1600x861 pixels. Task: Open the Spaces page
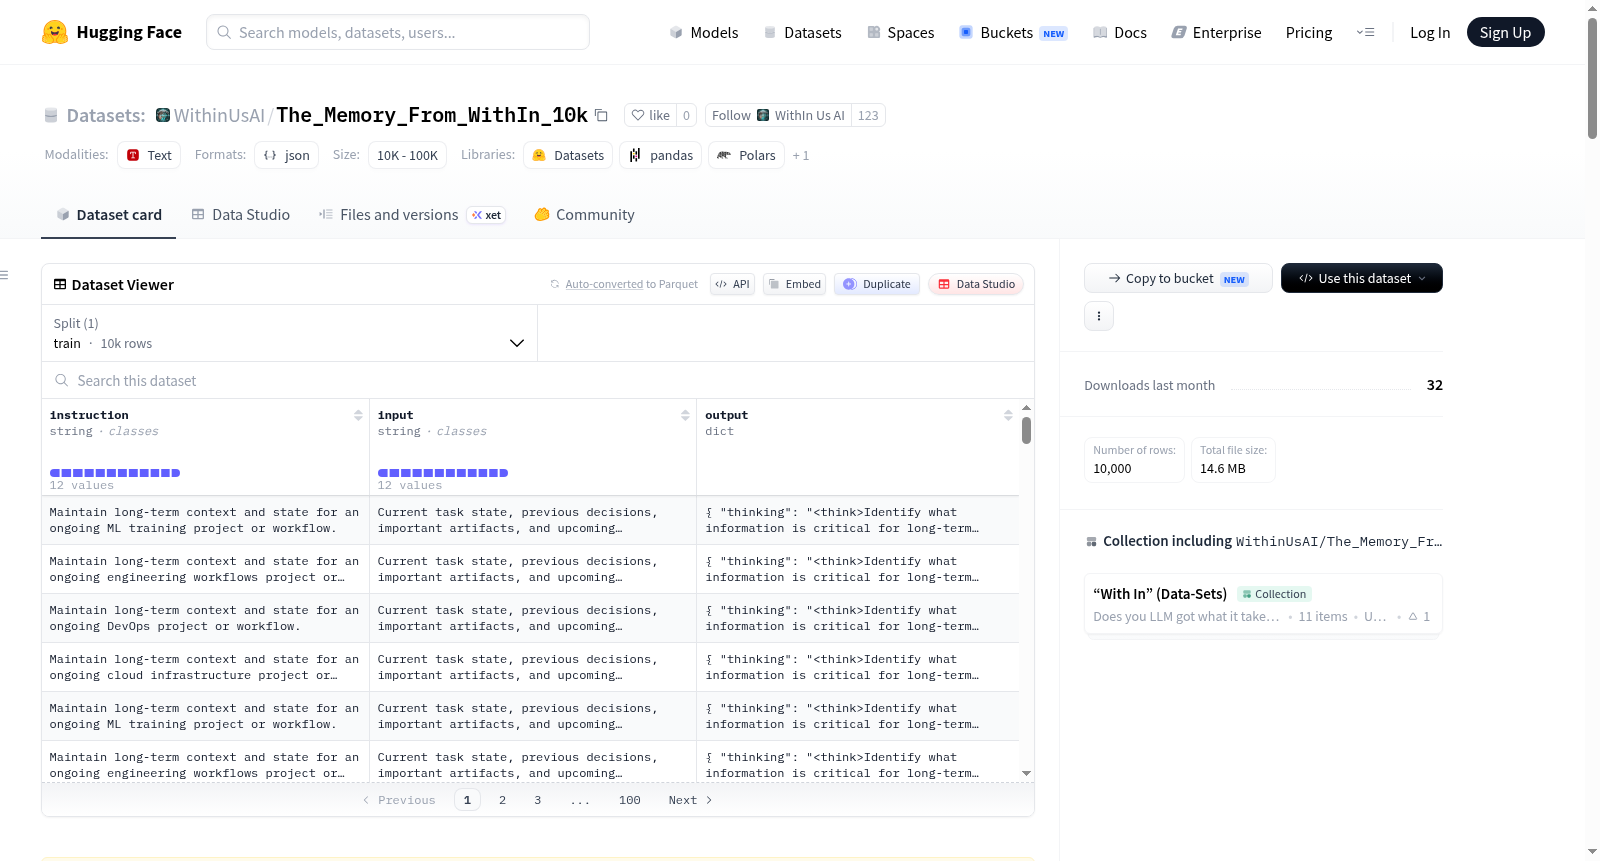[x=901, y=32]
